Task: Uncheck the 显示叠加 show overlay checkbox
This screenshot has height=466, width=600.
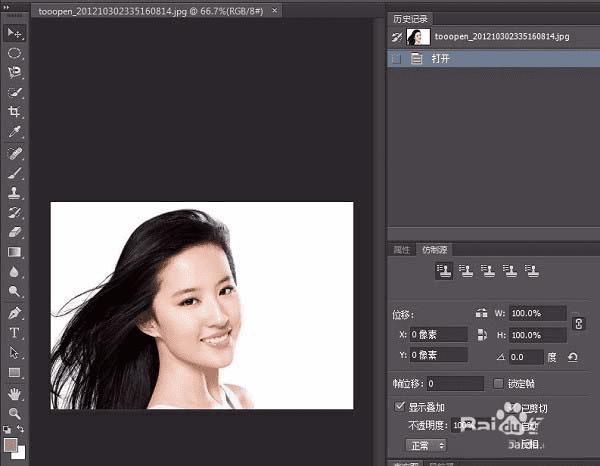Action: (400, 407)
